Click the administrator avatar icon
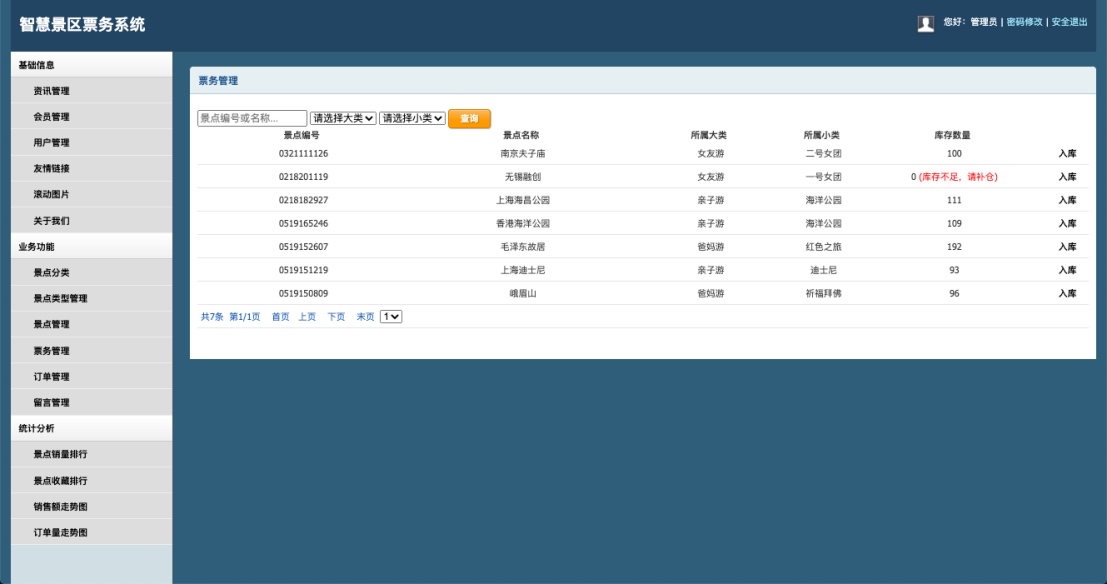 click(x=926, y=24)
